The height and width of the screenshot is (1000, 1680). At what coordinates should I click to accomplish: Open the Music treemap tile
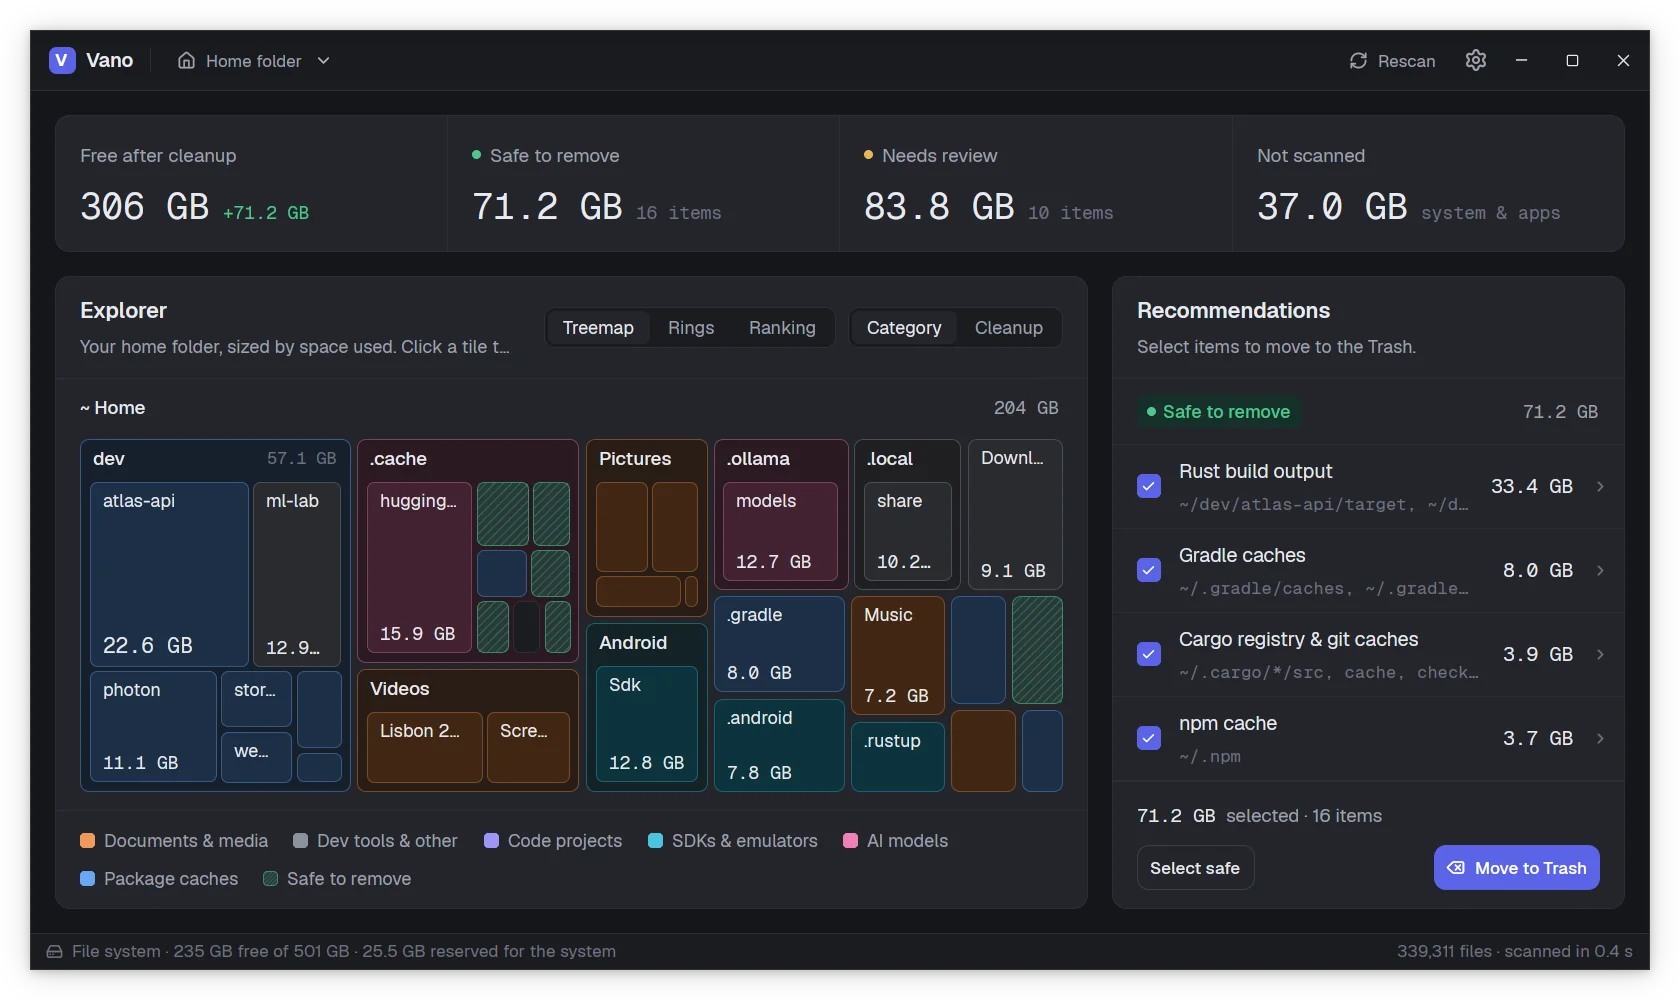coord(897,655)
